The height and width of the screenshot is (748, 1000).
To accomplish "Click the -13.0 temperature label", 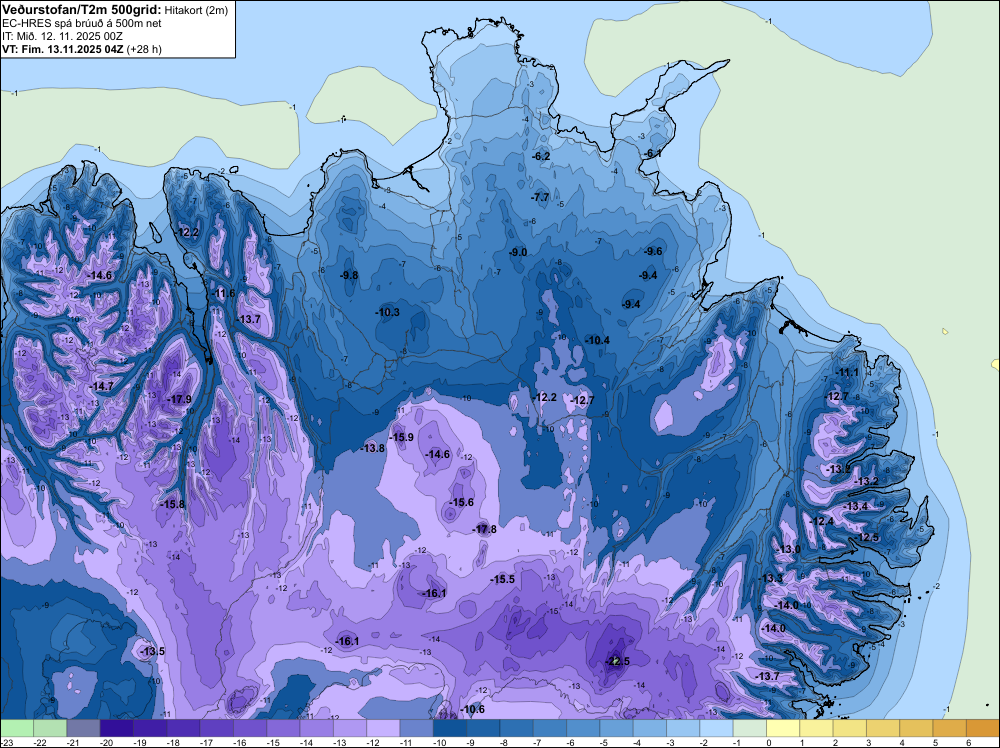I will tap(788, 550).
